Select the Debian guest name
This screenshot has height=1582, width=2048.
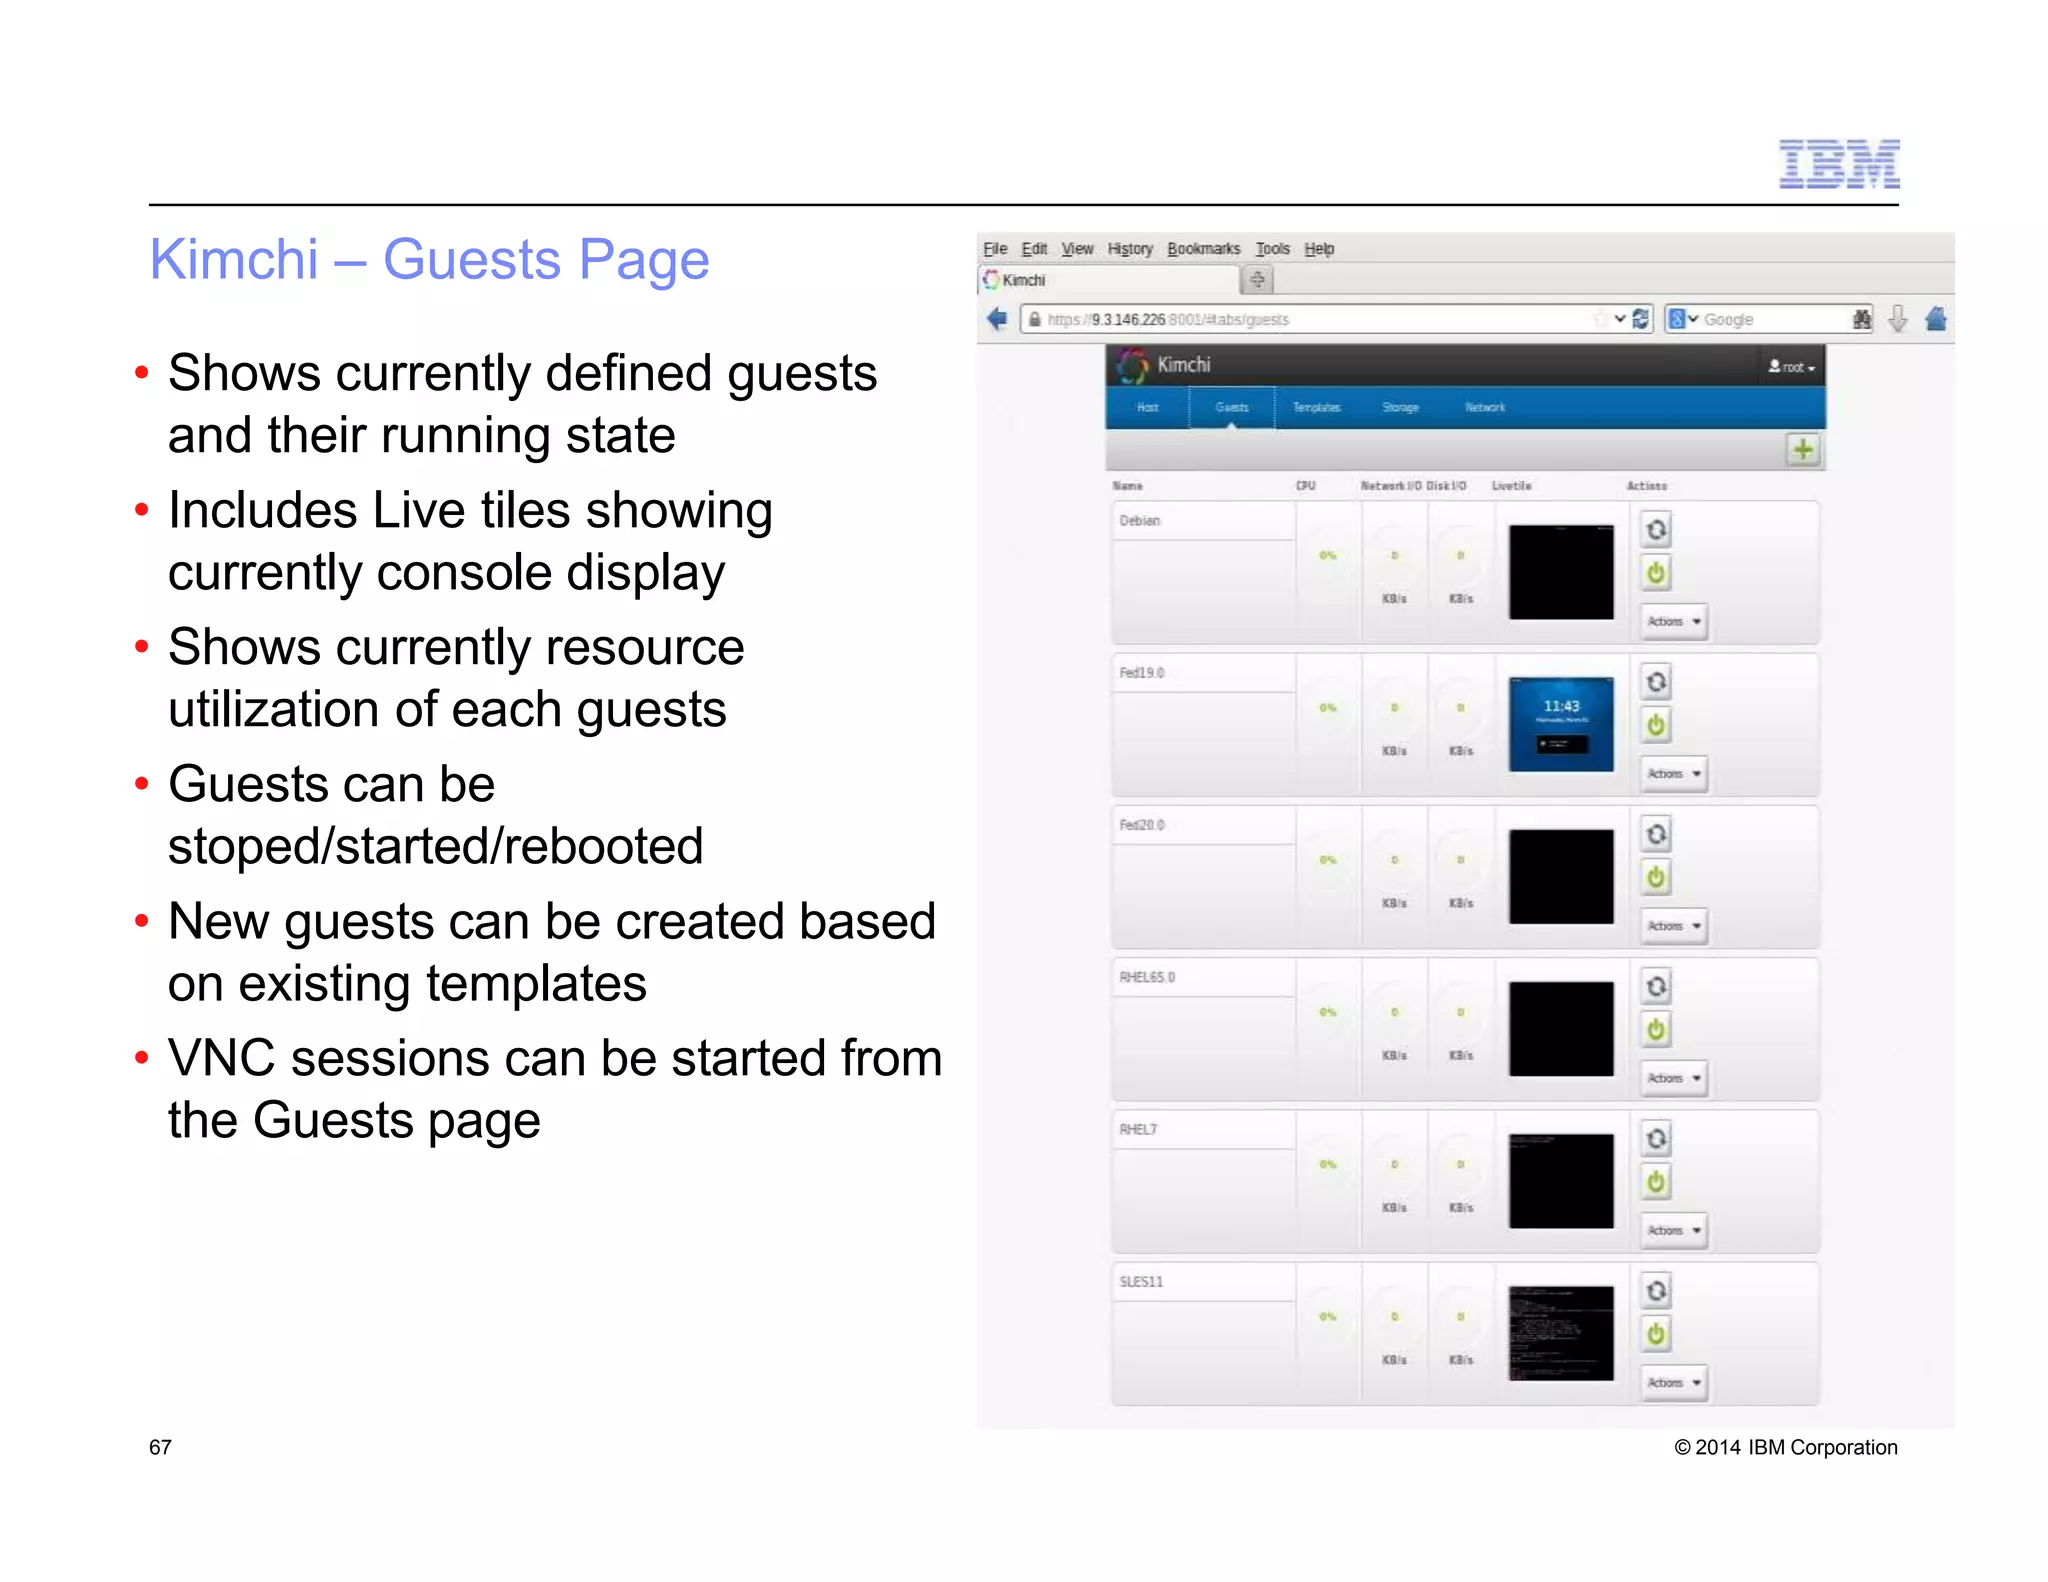click(1139, 520)
